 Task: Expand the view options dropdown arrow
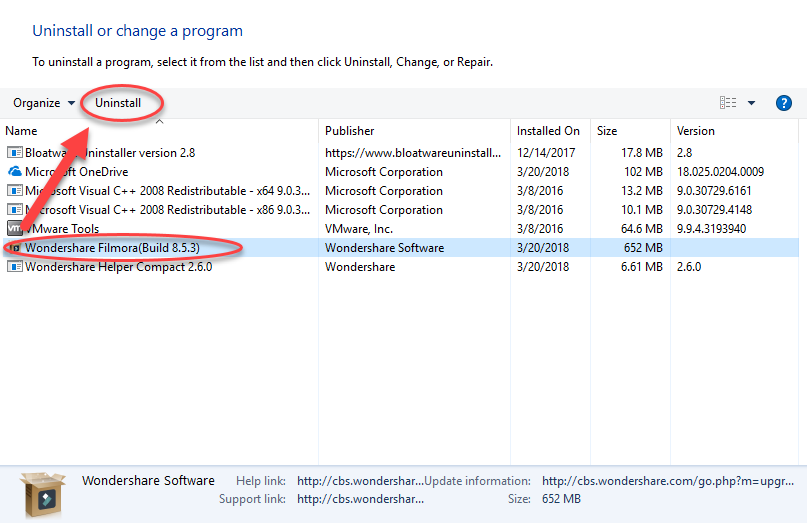coord(751,103)
